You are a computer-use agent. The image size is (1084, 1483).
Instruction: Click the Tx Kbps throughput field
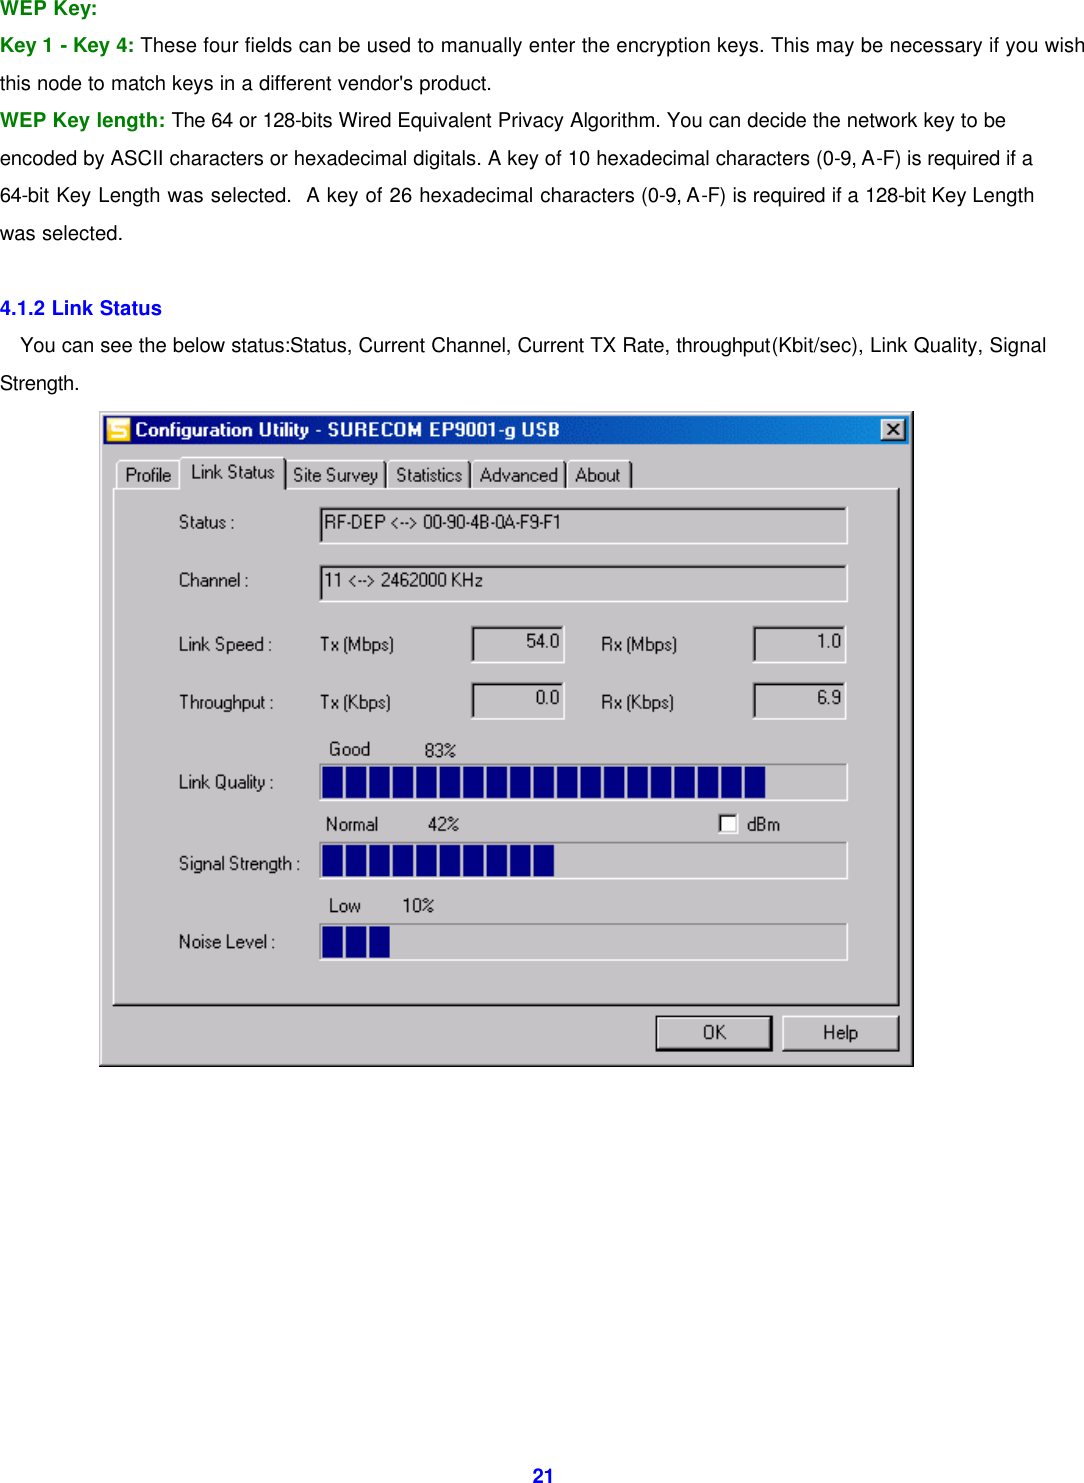pos(517,700)
